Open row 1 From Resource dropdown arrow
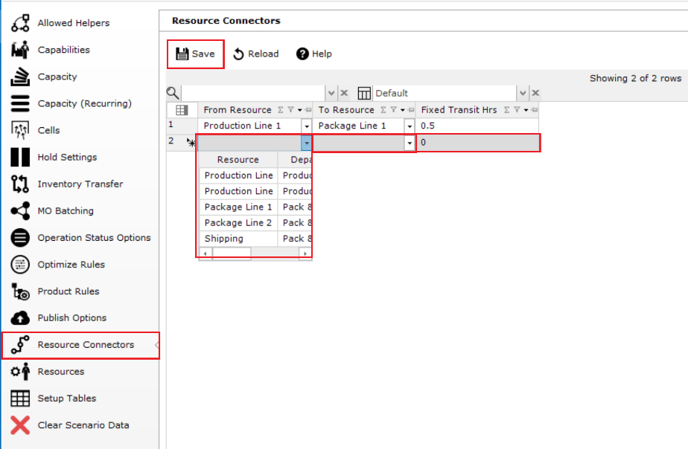 [x=306, y=126]
